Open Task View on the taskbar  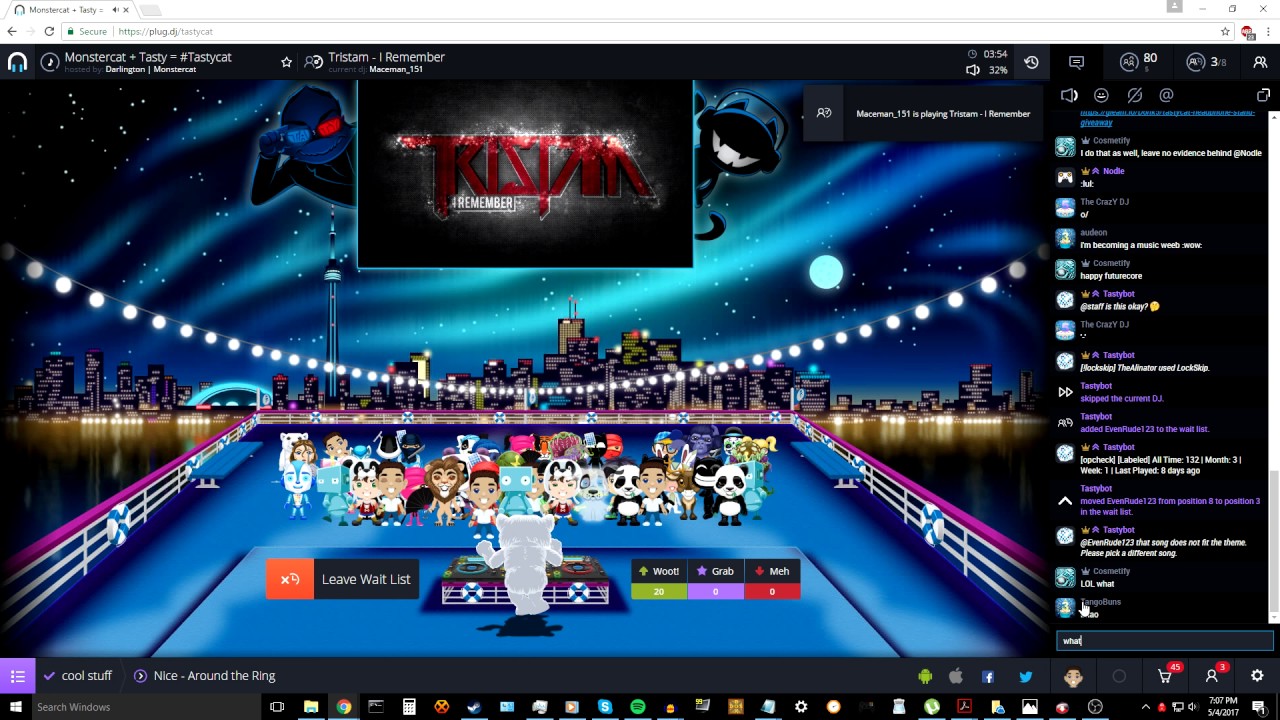(277, 707)
